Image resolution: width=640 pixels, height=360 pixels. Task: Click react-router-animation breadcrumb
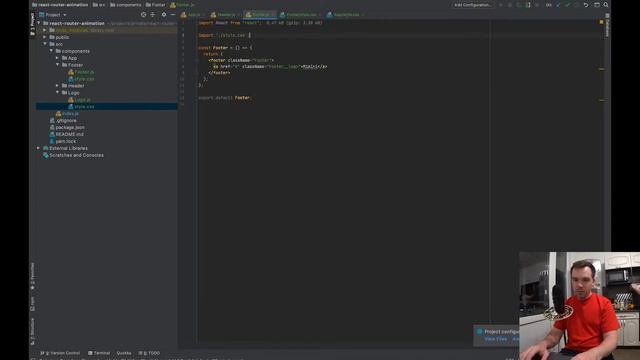click(60, 5)
